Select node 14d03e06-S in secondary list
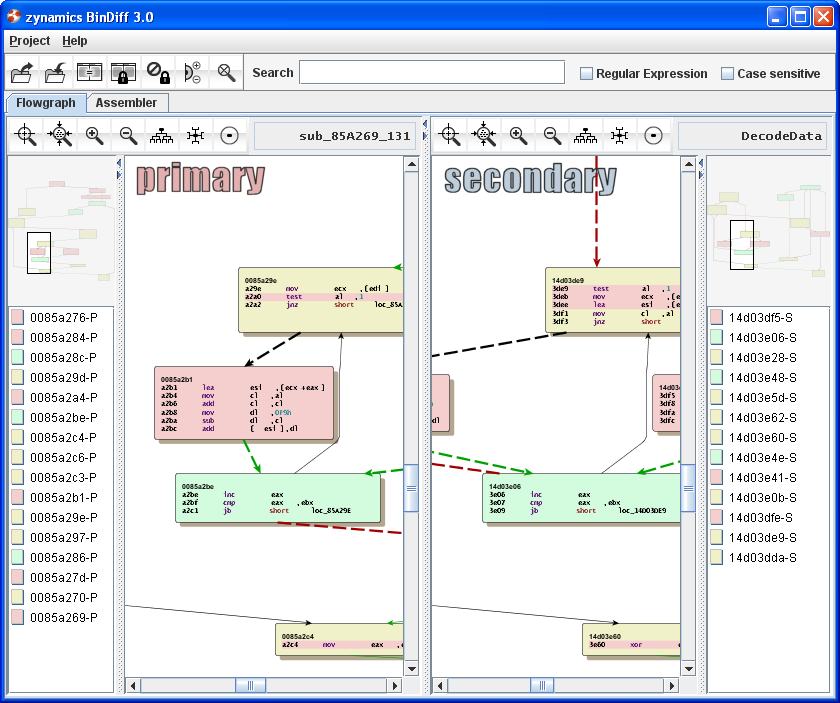The height and width of the screenshot is (703, 840). coord(762,337)
